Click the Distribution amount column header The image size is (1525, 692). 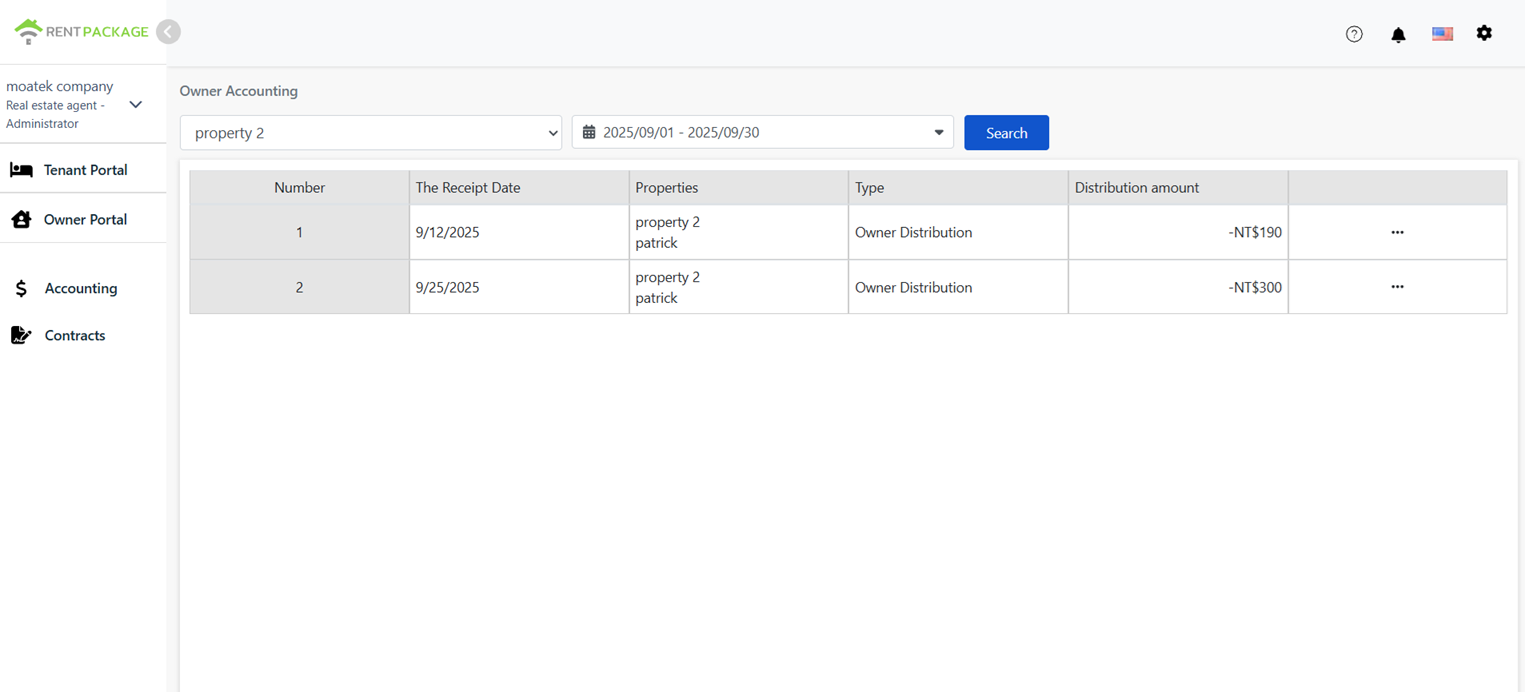pos(1136,188)
